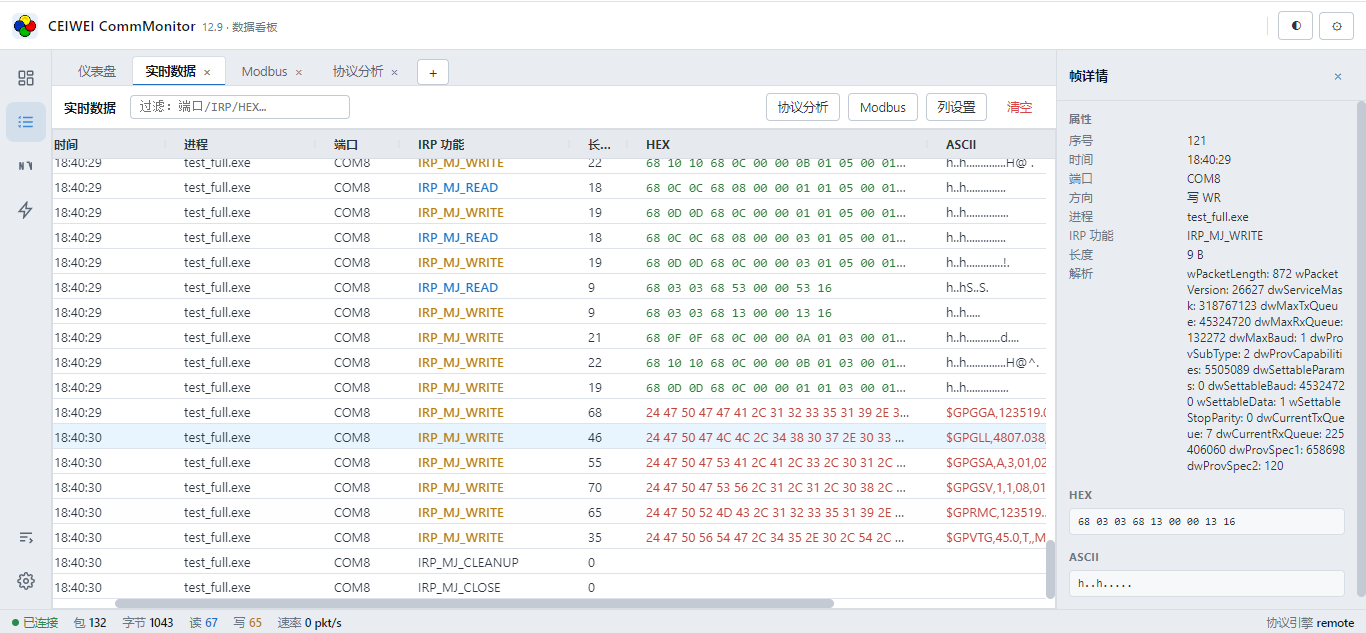Click the HEX column header
Viewport: 1366px width, 633px height.
(658, 145)
